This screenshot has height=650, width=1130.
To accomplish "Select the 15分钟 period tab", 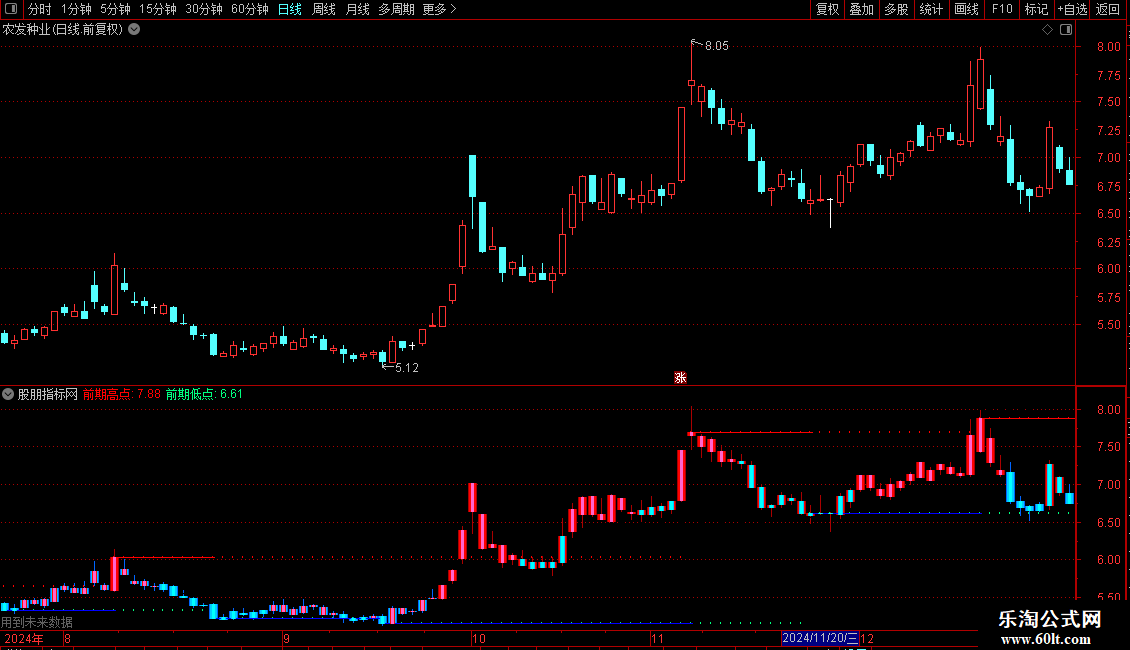I will [158, 9].
